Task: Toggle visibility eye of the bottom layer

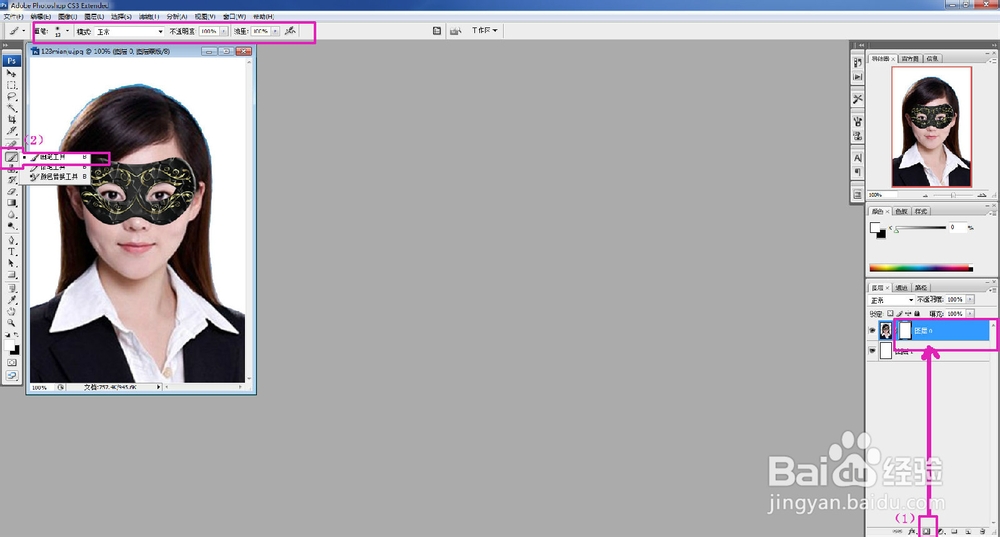Action: pyautogui.click(x=872, y=350)
